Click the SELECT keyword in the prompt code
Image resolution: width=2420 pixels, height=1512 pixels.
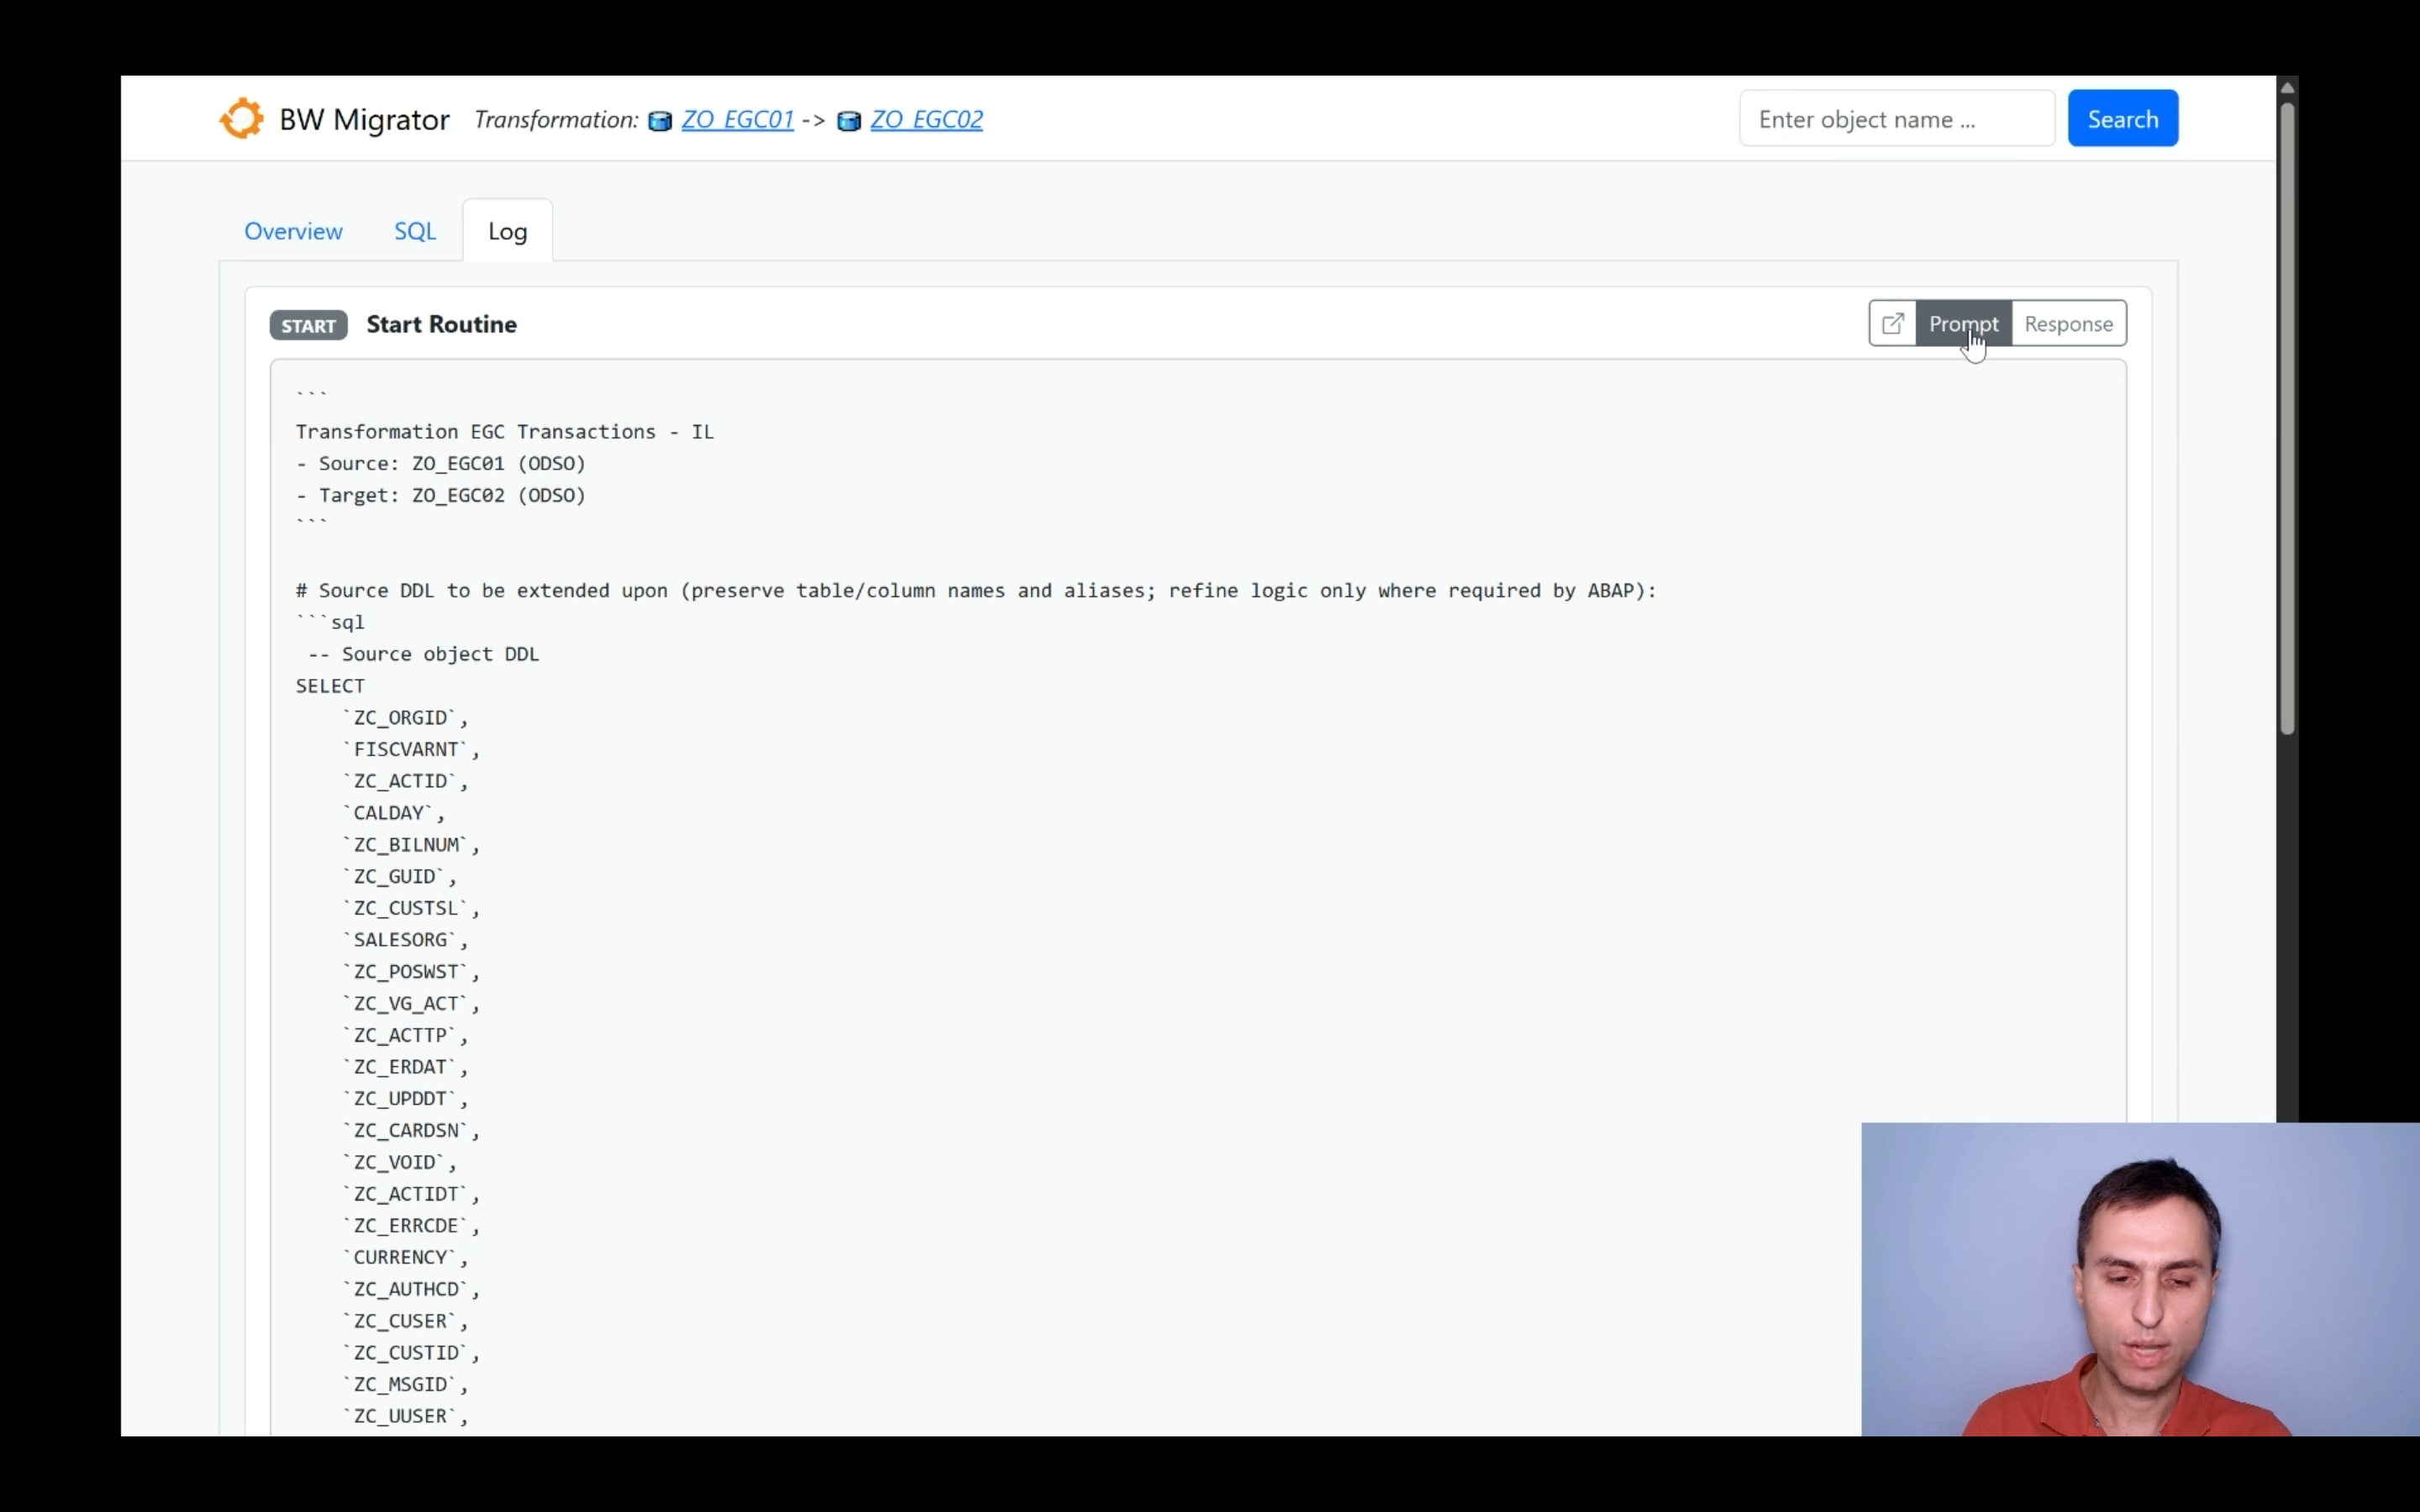330,686
